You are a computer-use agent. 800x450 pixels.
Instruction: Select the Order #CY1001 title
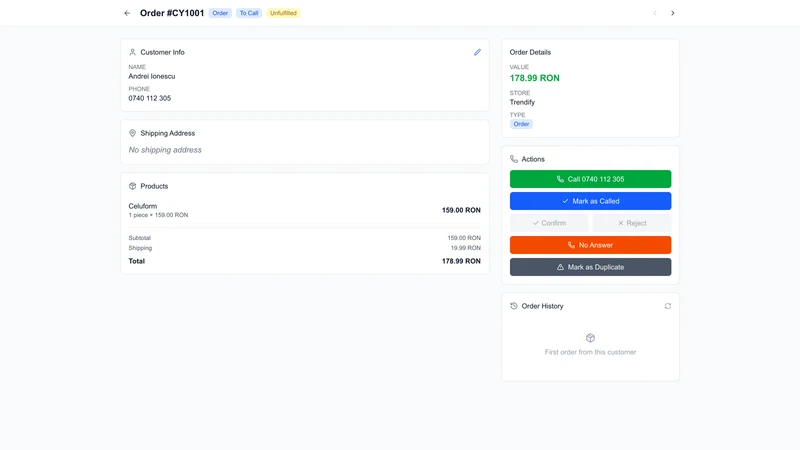172,13
